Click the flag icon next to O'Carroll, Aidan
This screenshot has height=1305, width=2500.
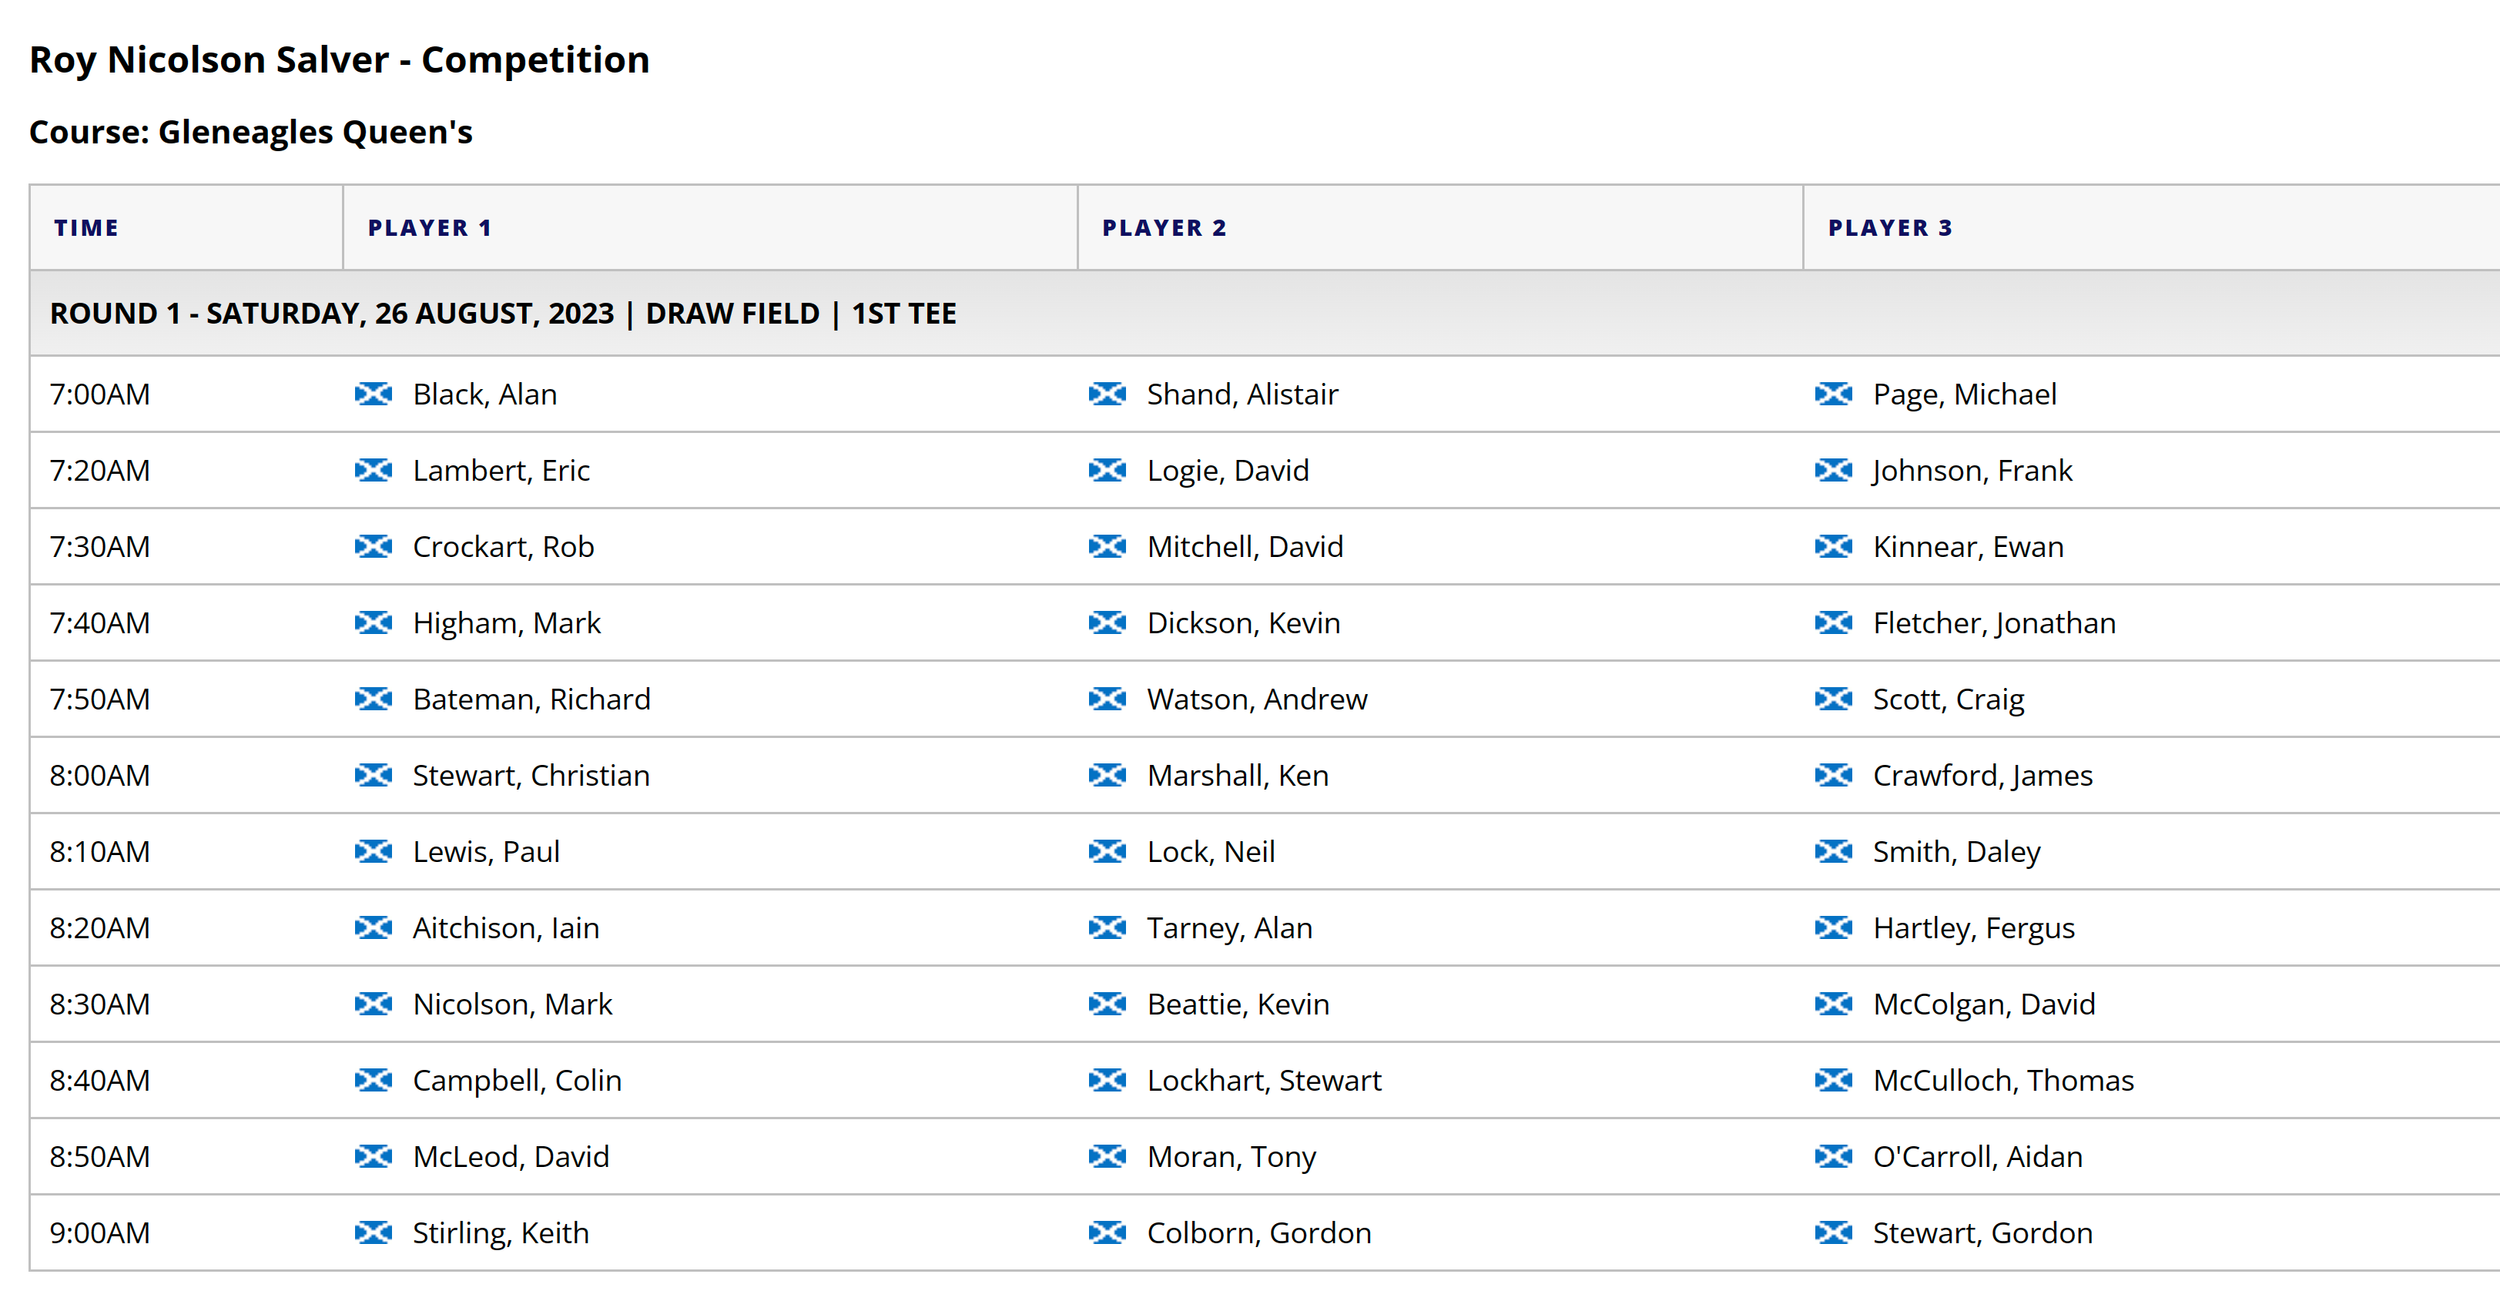click(1833, 1156)
